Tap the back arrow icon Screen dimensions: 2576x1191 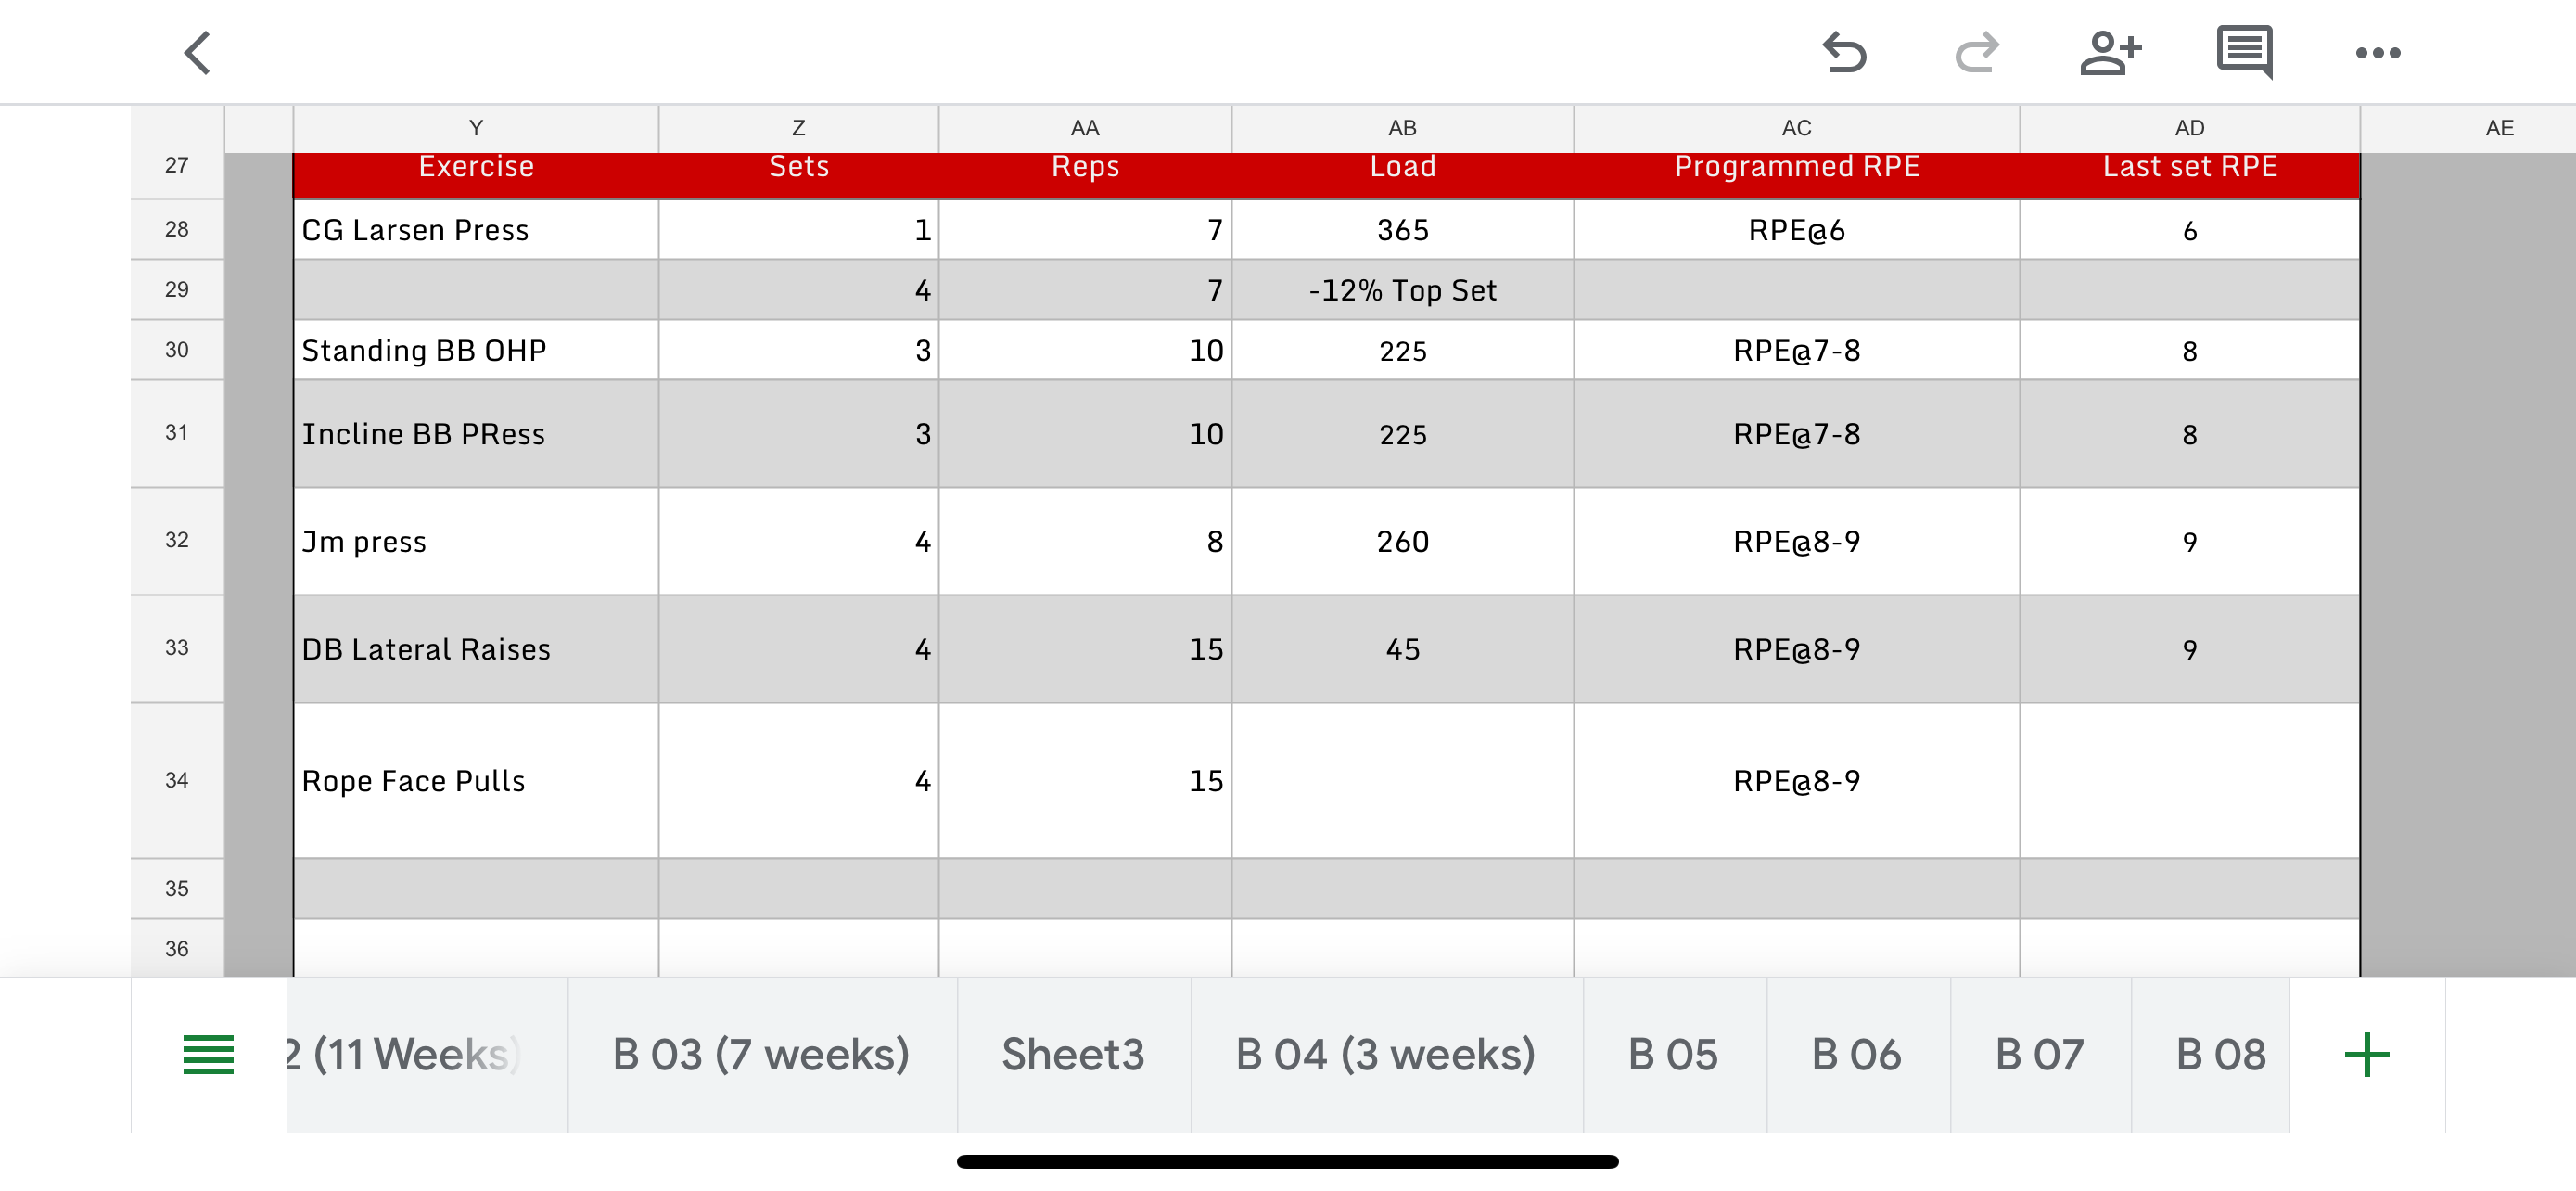pyautogui.click(x=198, y=53)
